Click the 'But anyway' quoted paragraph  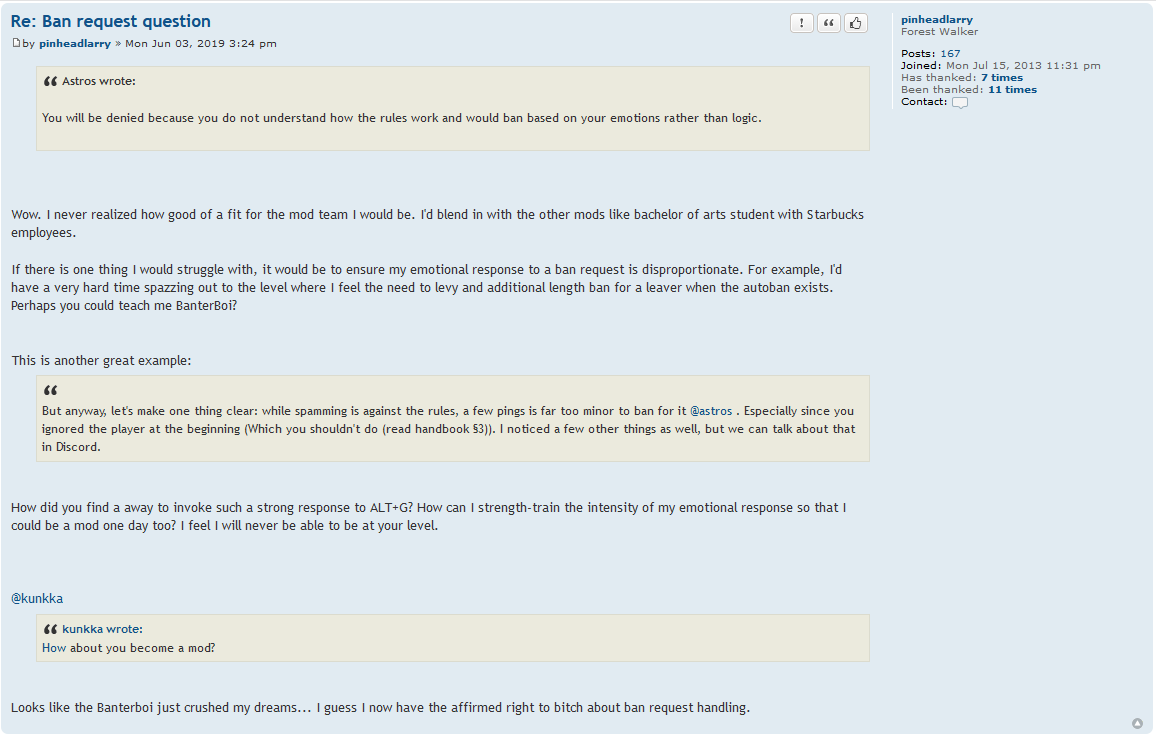coord(447,429)
